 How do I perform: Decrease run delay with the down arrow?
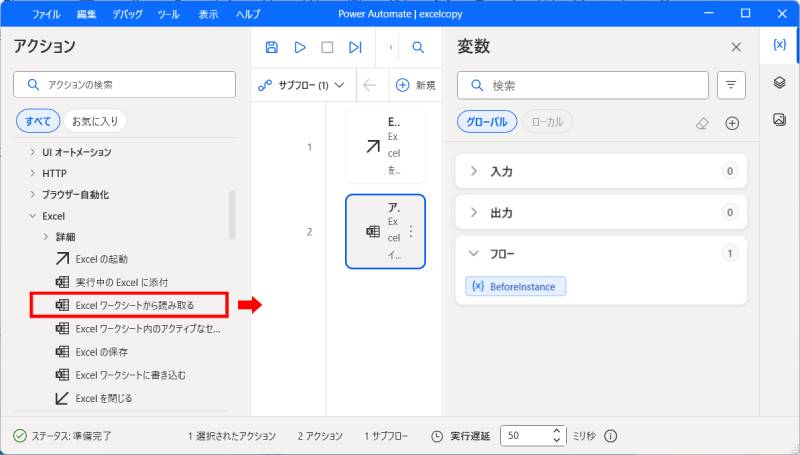click(557, 440)
